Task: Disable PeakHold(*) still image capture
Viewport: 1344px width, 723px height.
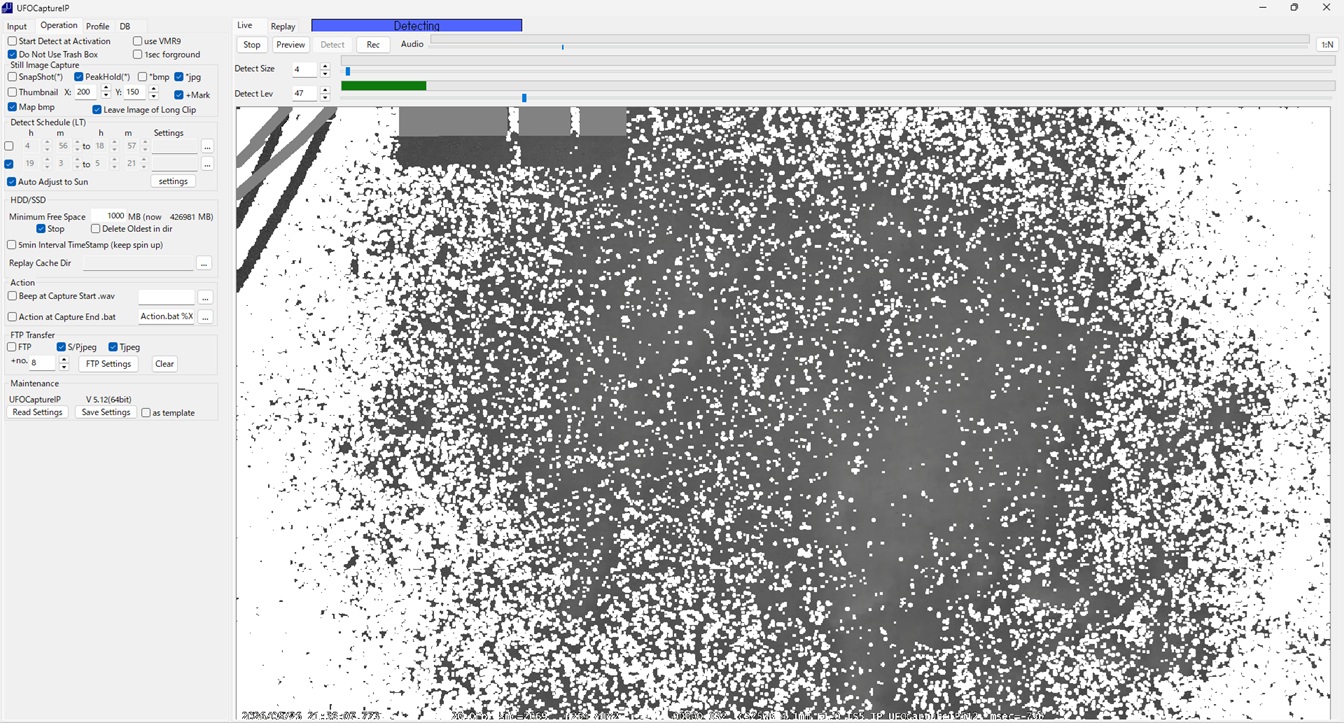Action: (79, 77)
